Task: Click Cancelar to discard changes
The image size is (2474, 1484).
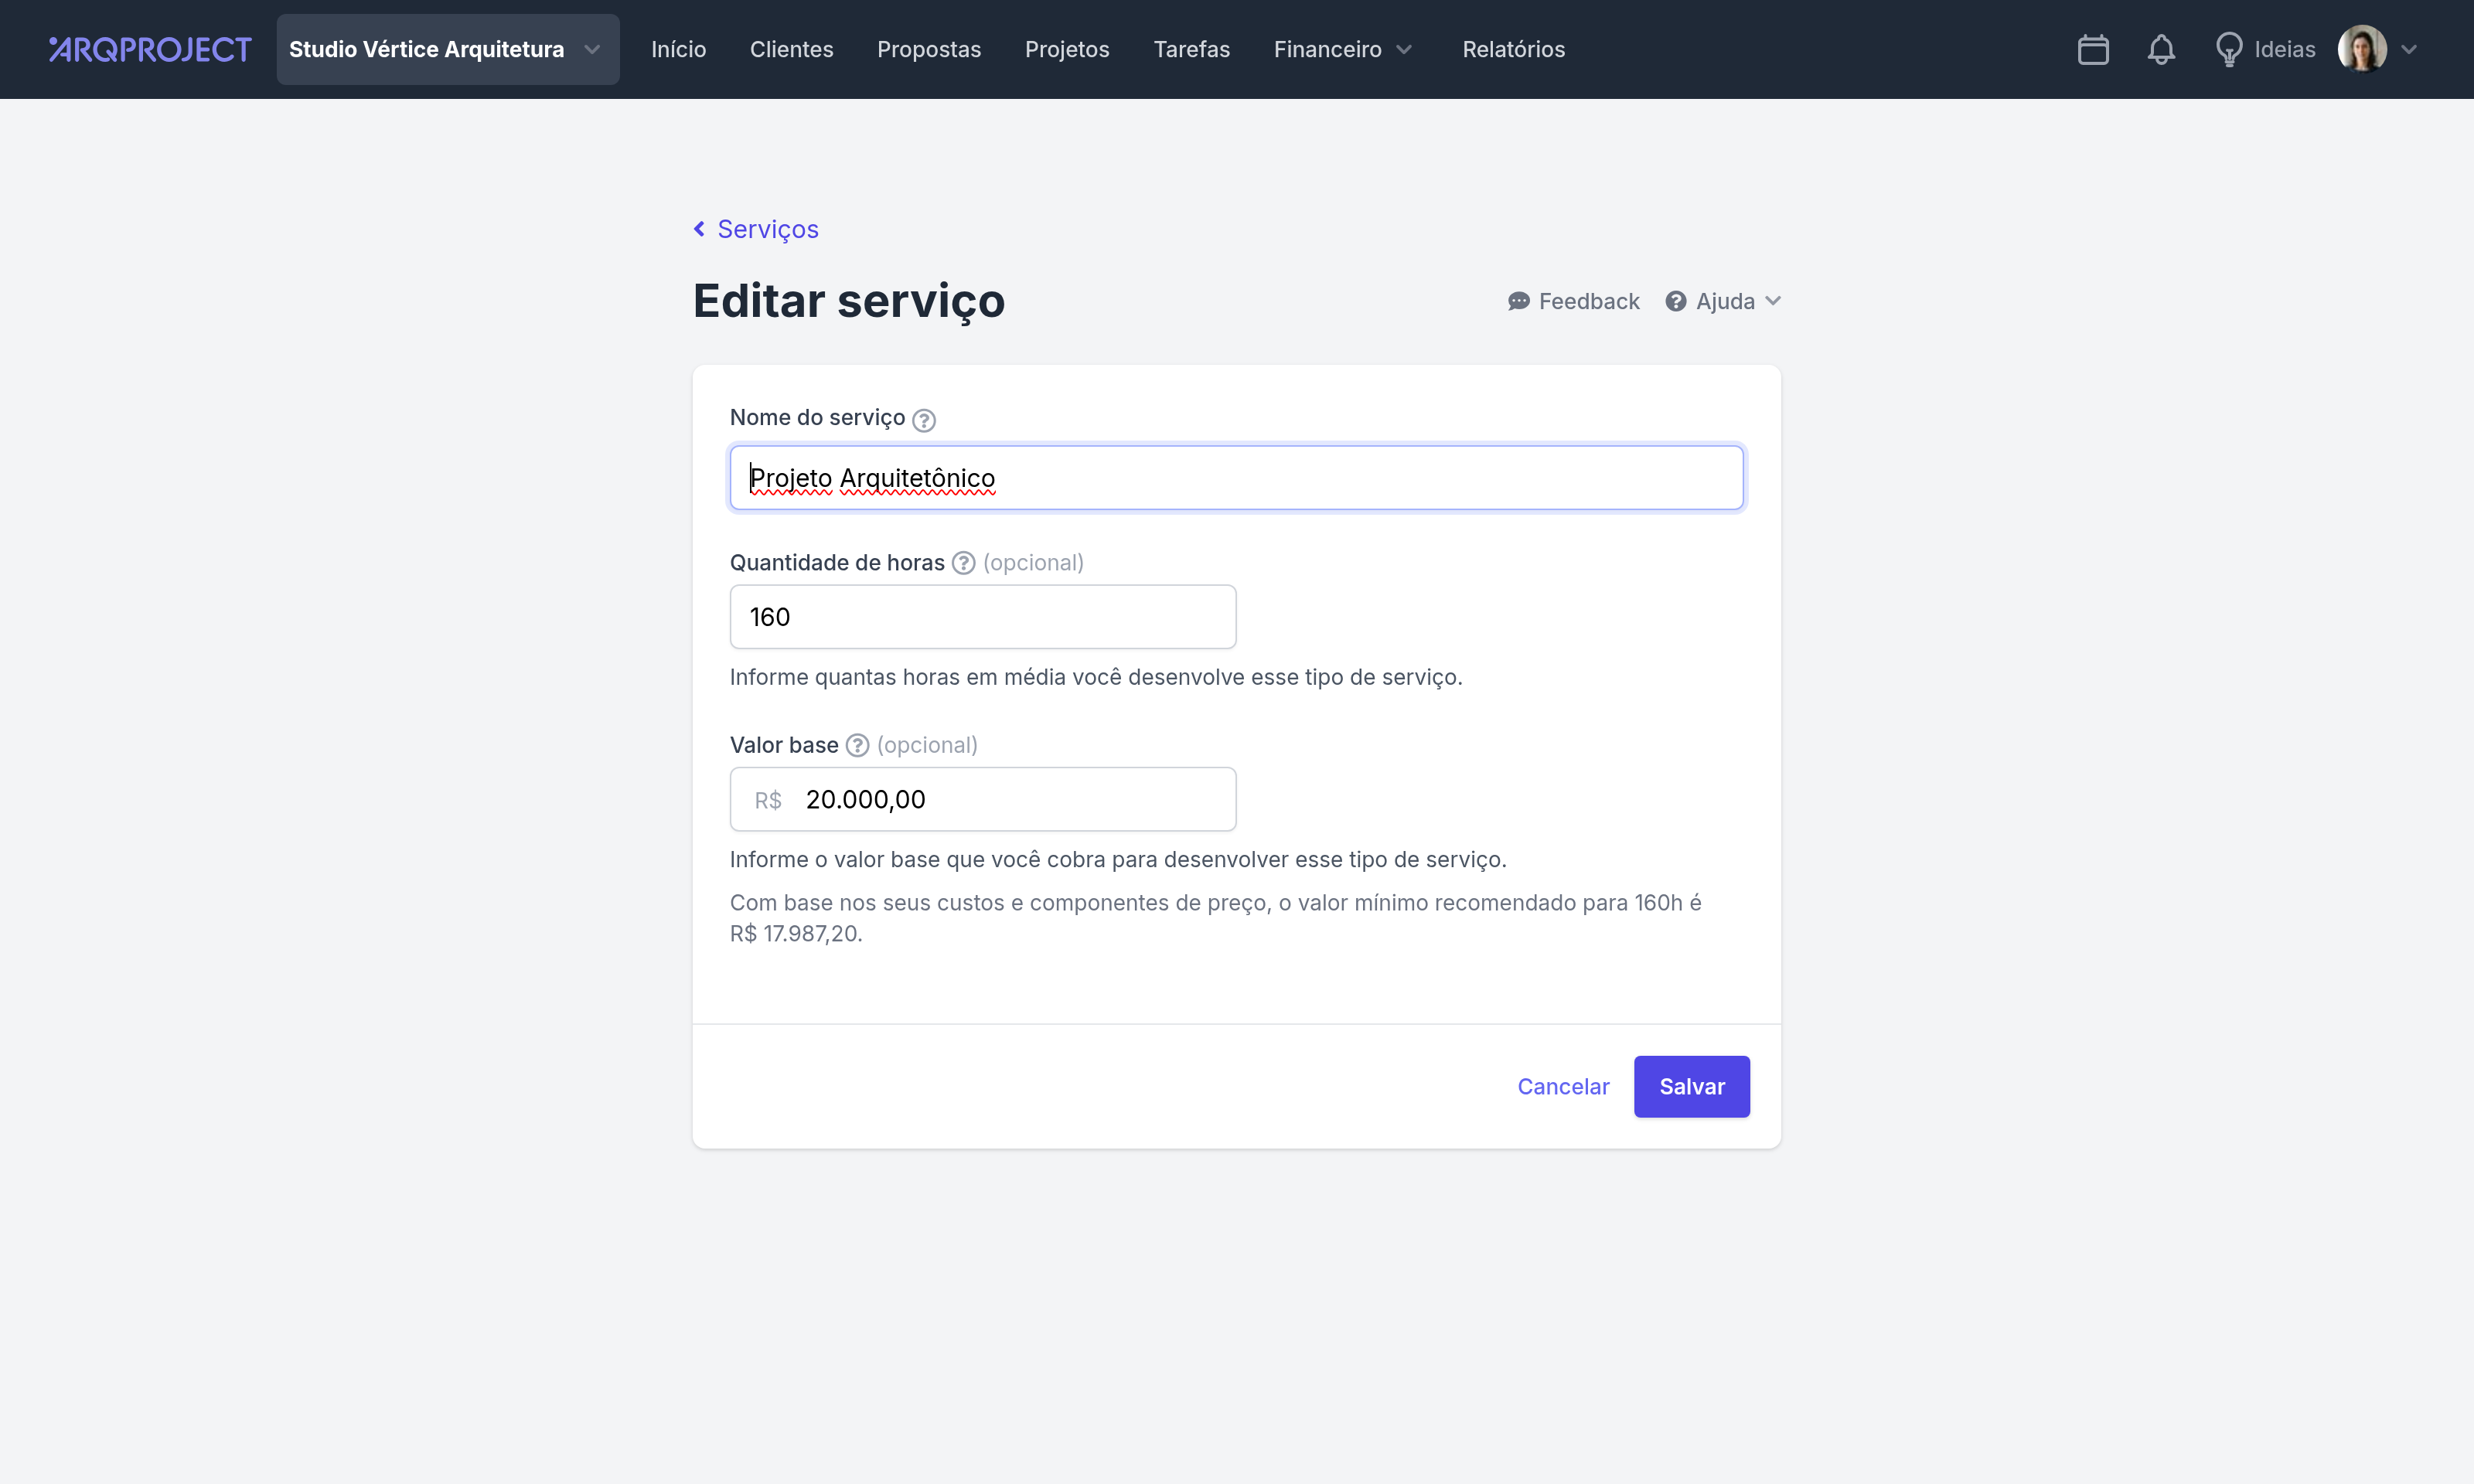Action: click(1563, 1086)
